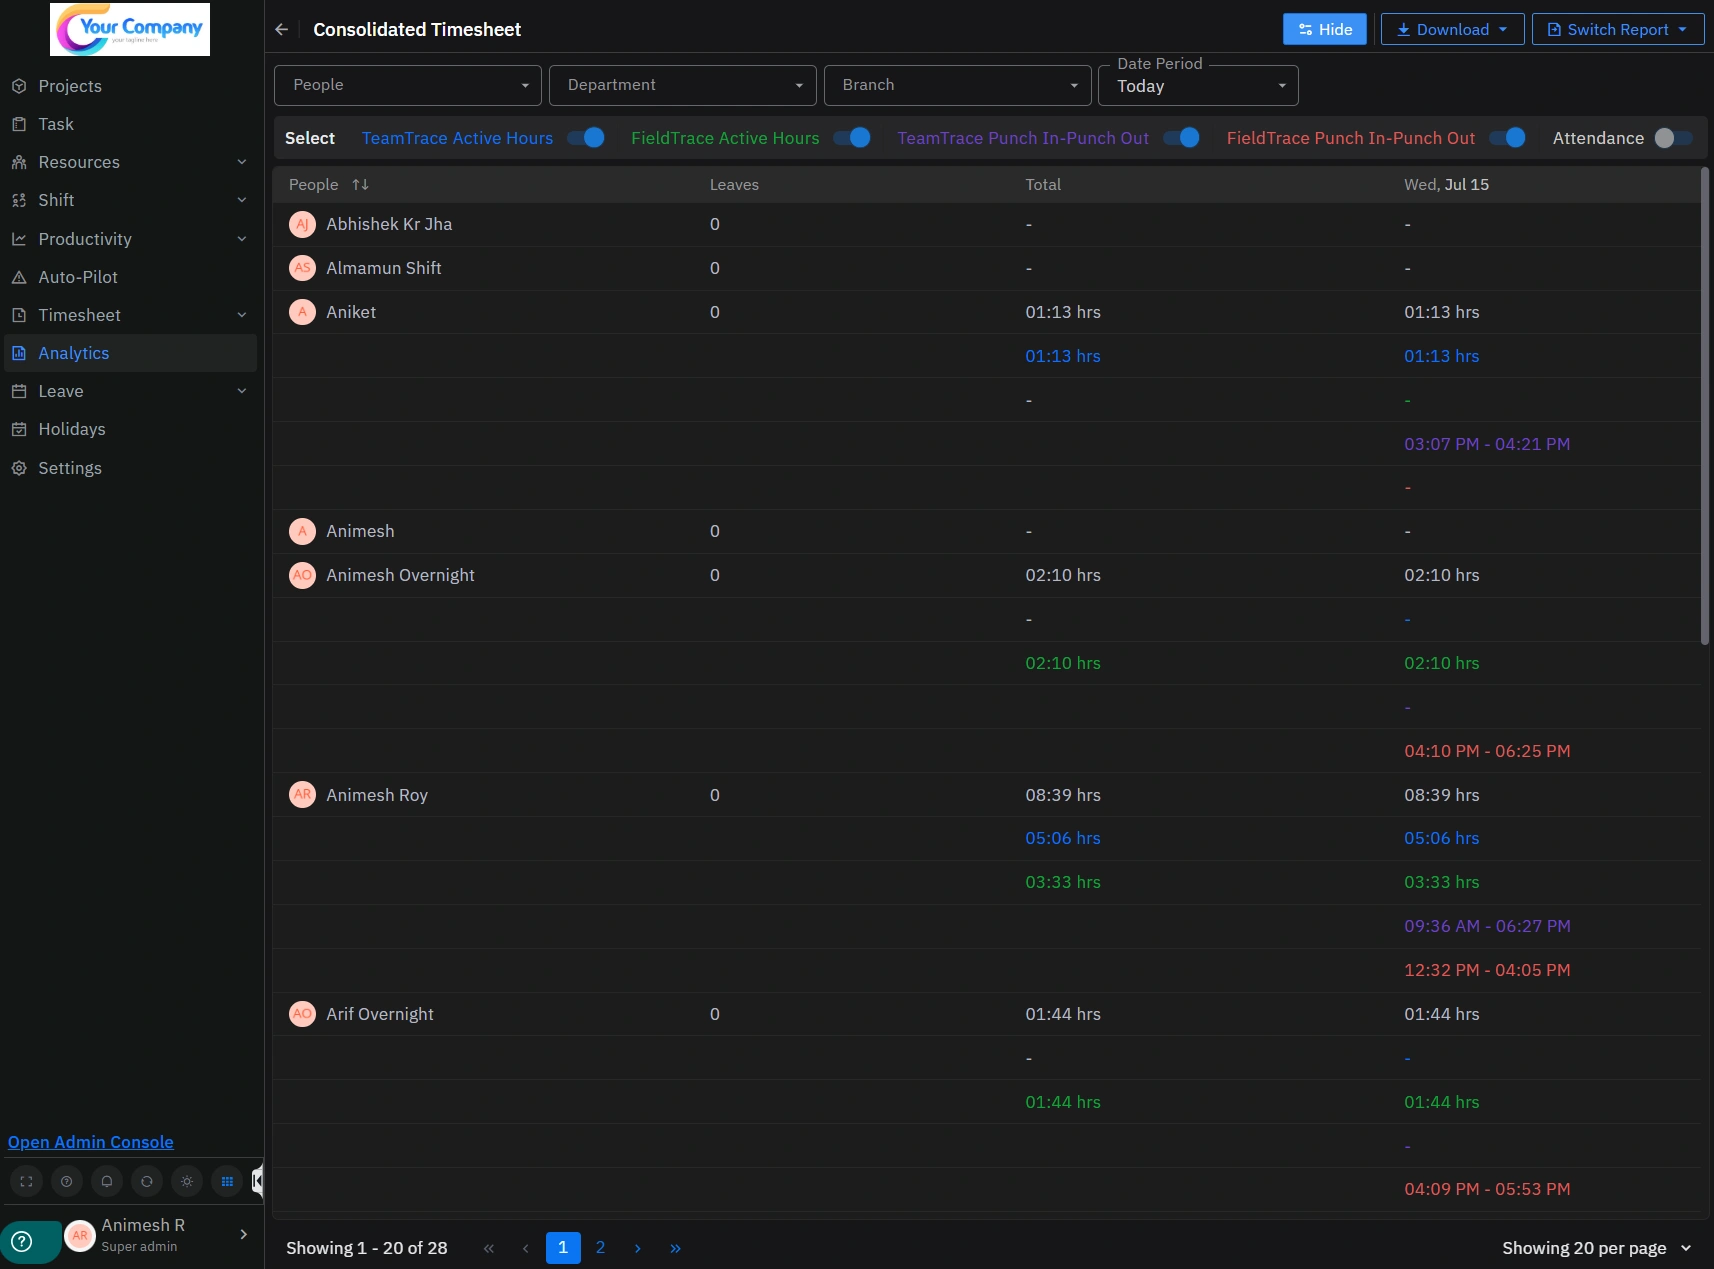Open notifications with the bell icon
Screen dimensions: 1714x1269
point(107,1181)
